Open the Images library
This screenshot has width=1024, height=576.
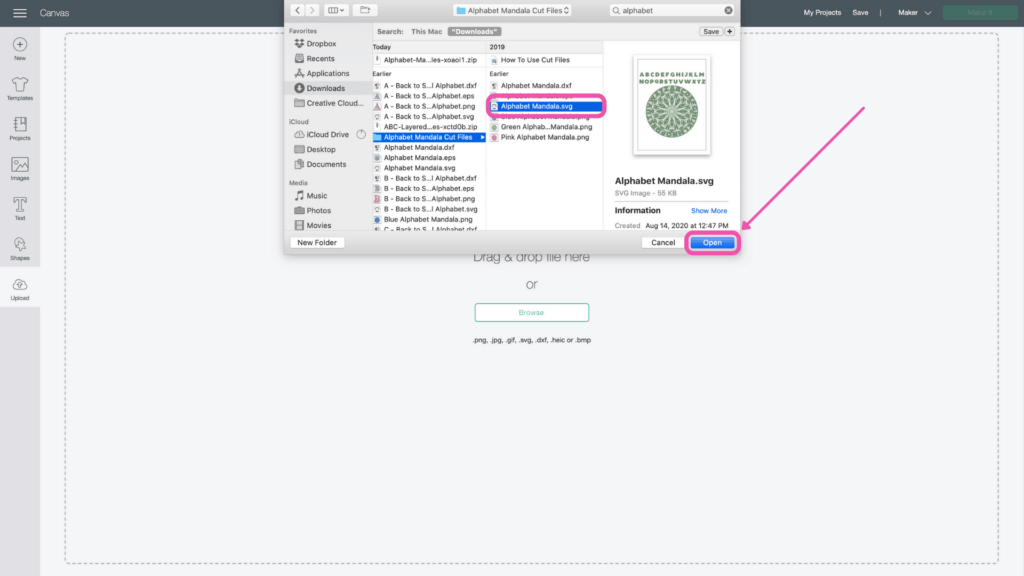pyautogui.click(x=20, y=168)
